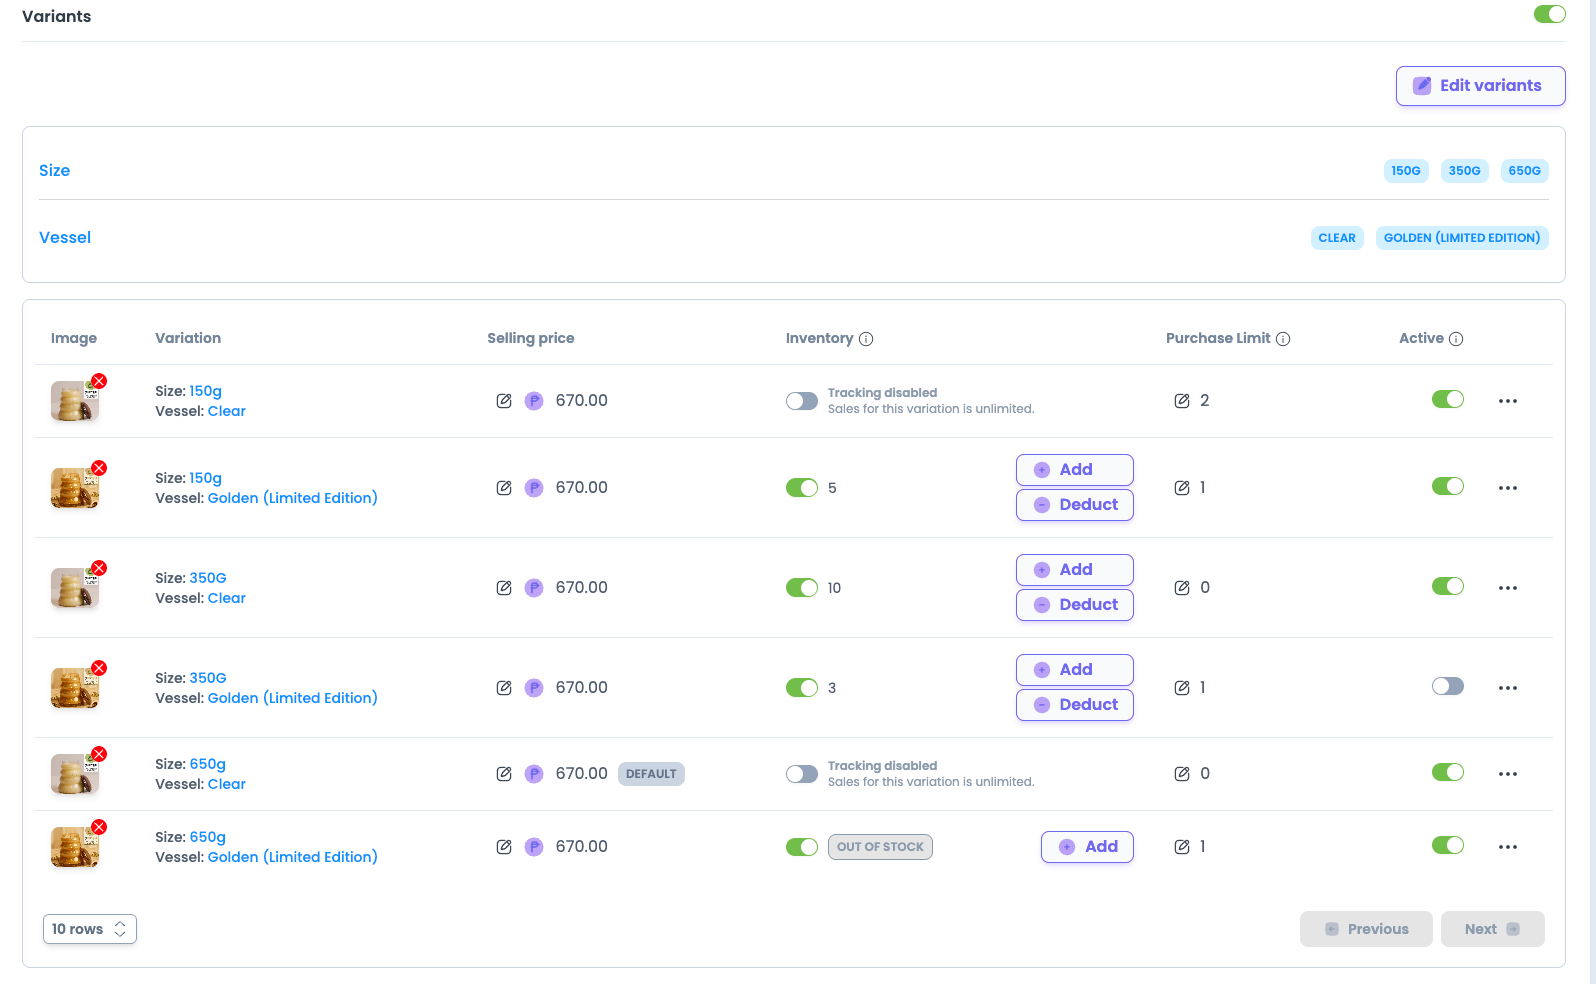The image size is (1596, 984).
Task: Turn off inventory tracking for 650g Golden
Action: click(x=802, y=847)
